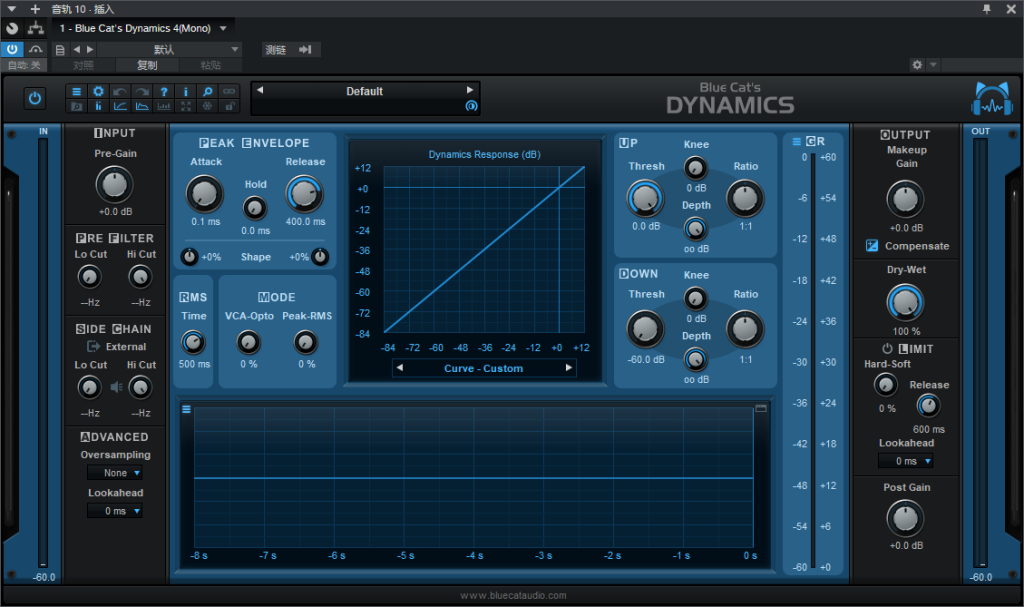Click the Down Ratio knob

coord(745,329)
